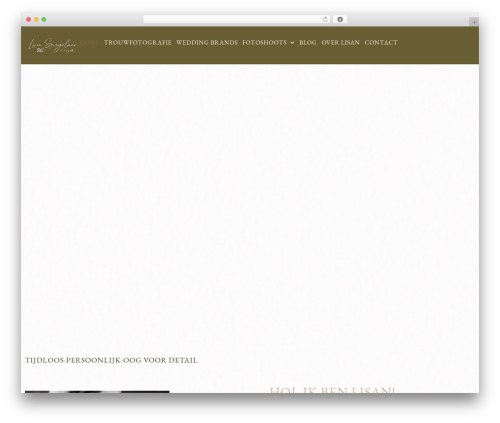The height and width of the screenshot is (423, 500).
Task: Minimize window with the yellow button
Action: [36, 20]
